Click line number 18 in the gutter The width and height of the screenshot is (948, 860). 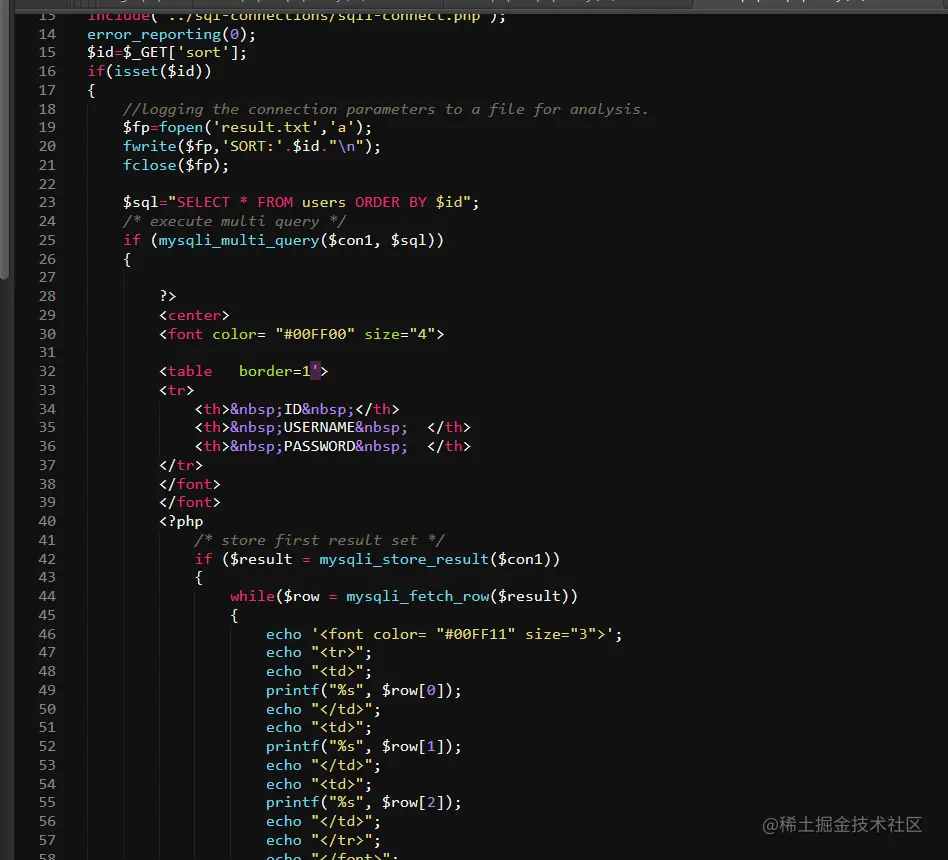click(47, 109)
